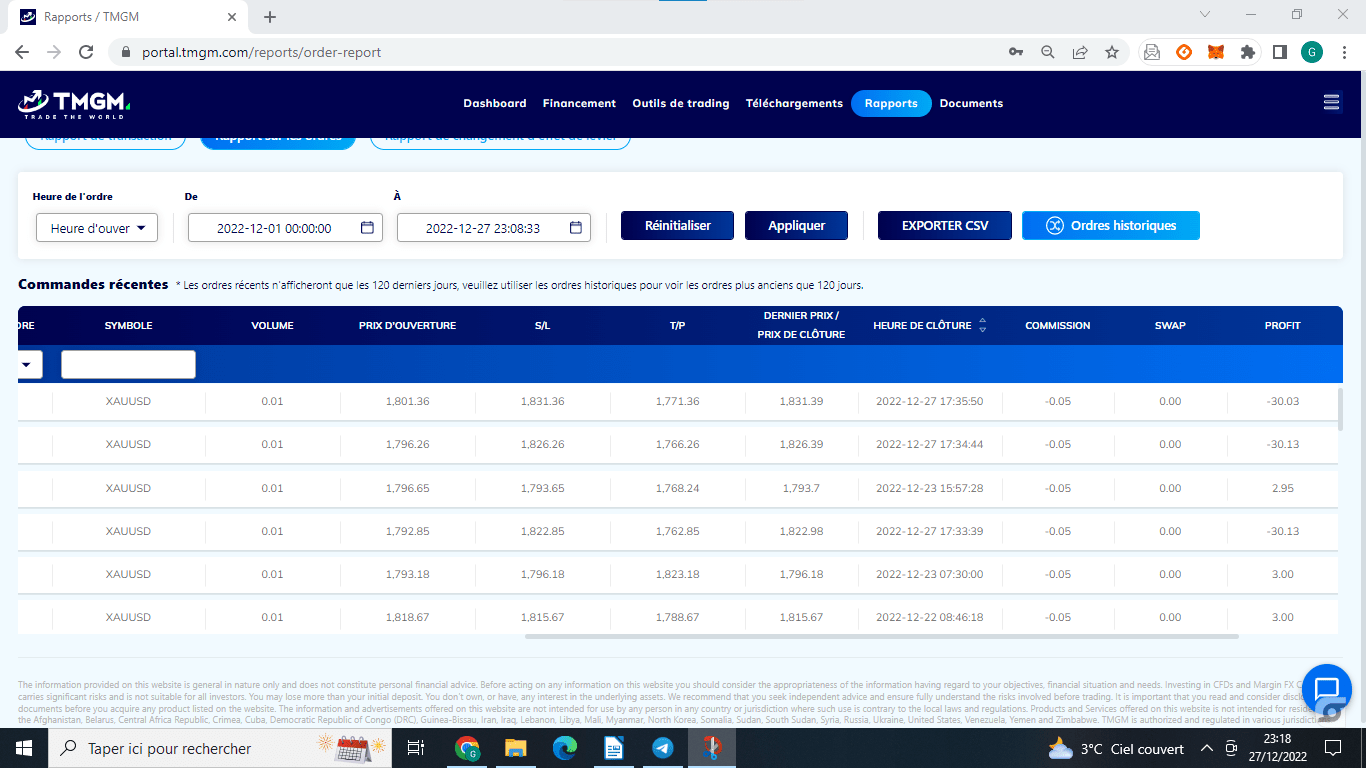Open the MetaMask fox extension
Screen dimensions: 1366x768
pos(1215,52)
